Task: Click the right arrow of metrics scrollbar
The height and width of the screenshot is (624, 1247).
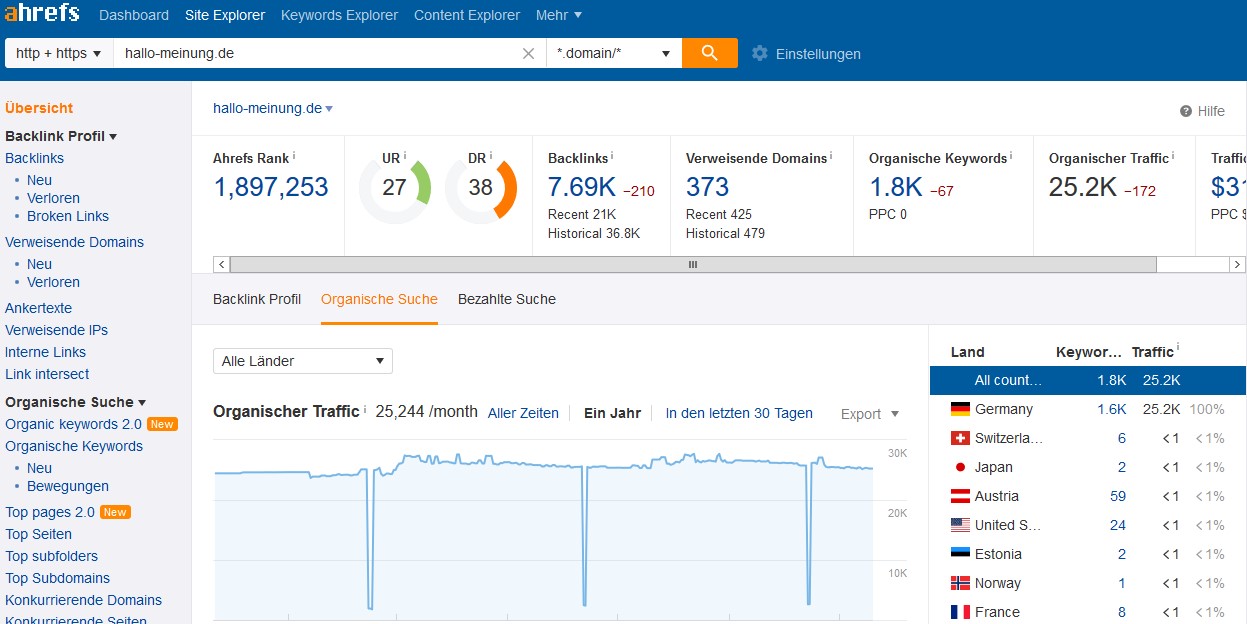Action: point(1237,264)
